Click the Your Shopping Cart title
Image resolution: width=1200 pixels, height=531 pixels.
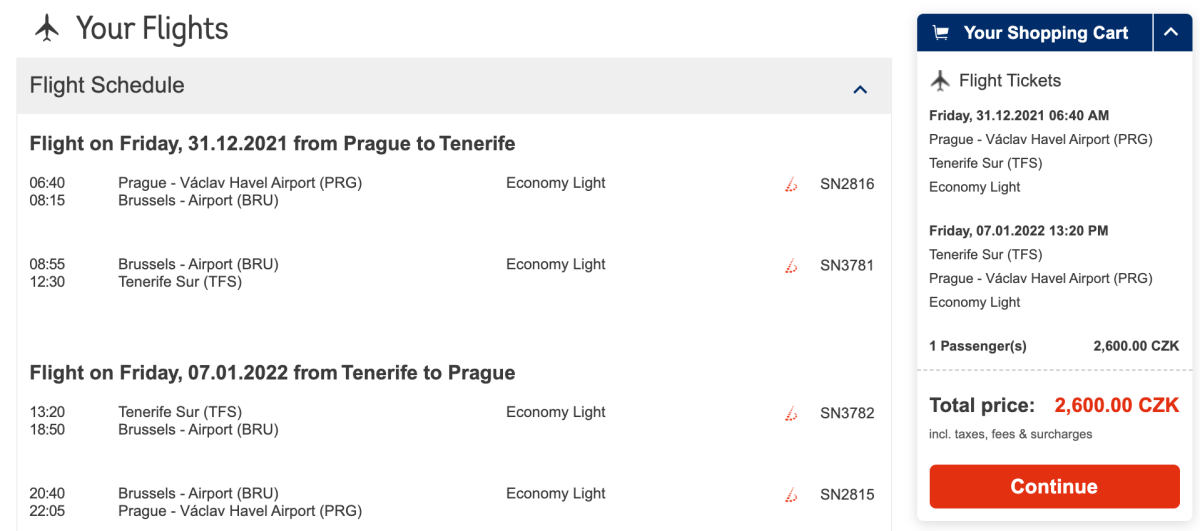(1045, 33)
